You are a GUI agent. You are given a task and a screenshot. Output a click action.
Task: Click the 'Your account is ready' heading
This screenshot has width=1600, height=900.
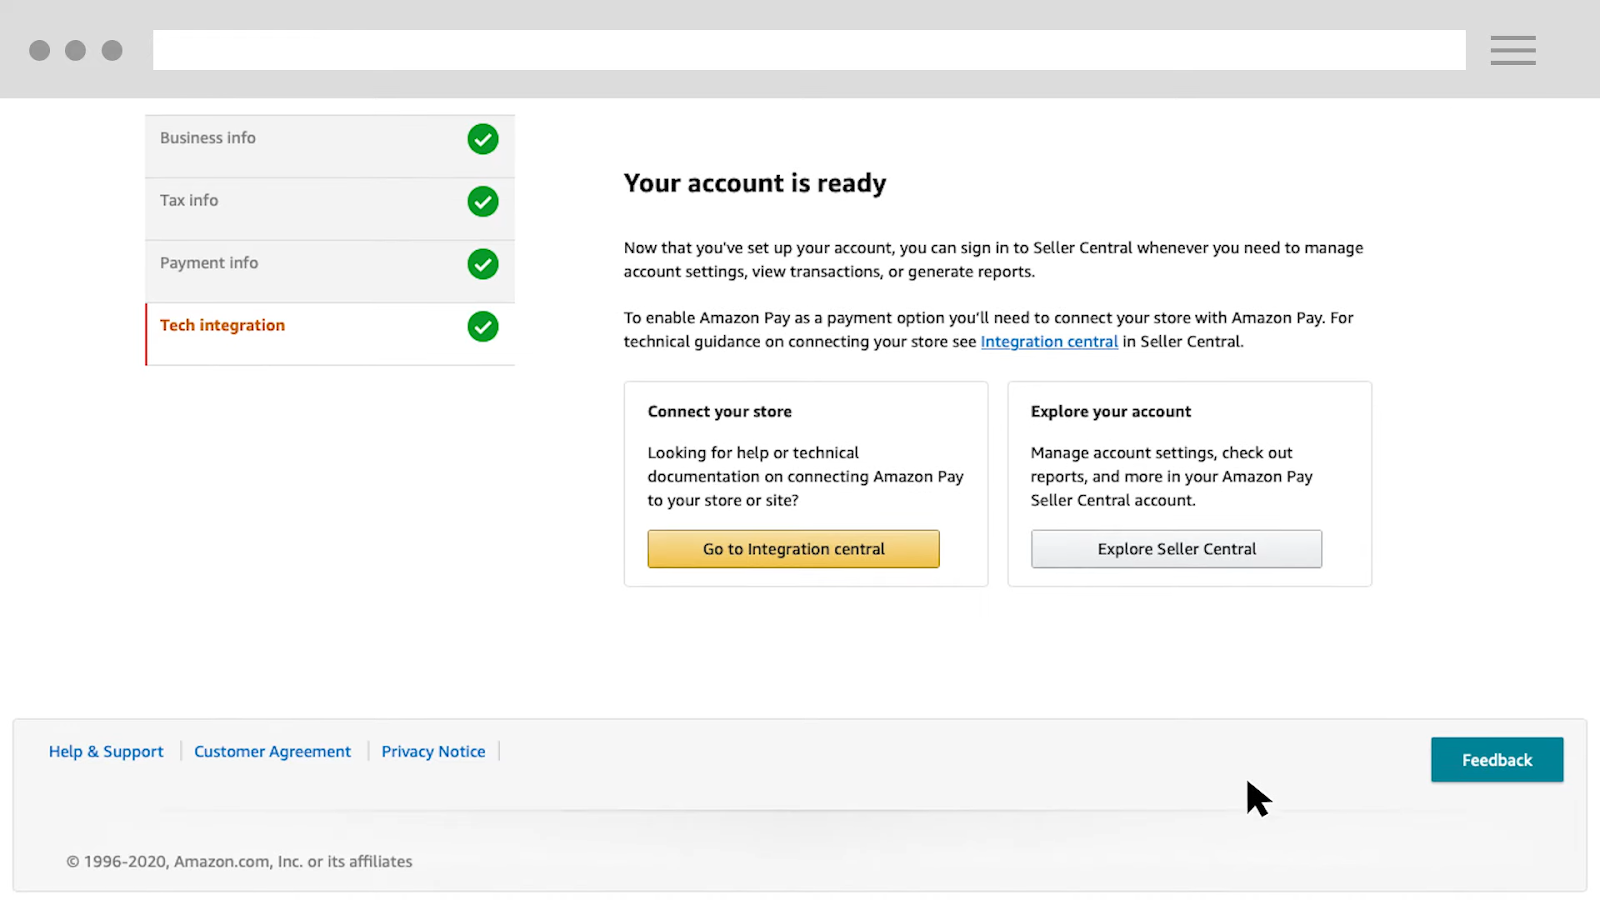pos(755,183)
